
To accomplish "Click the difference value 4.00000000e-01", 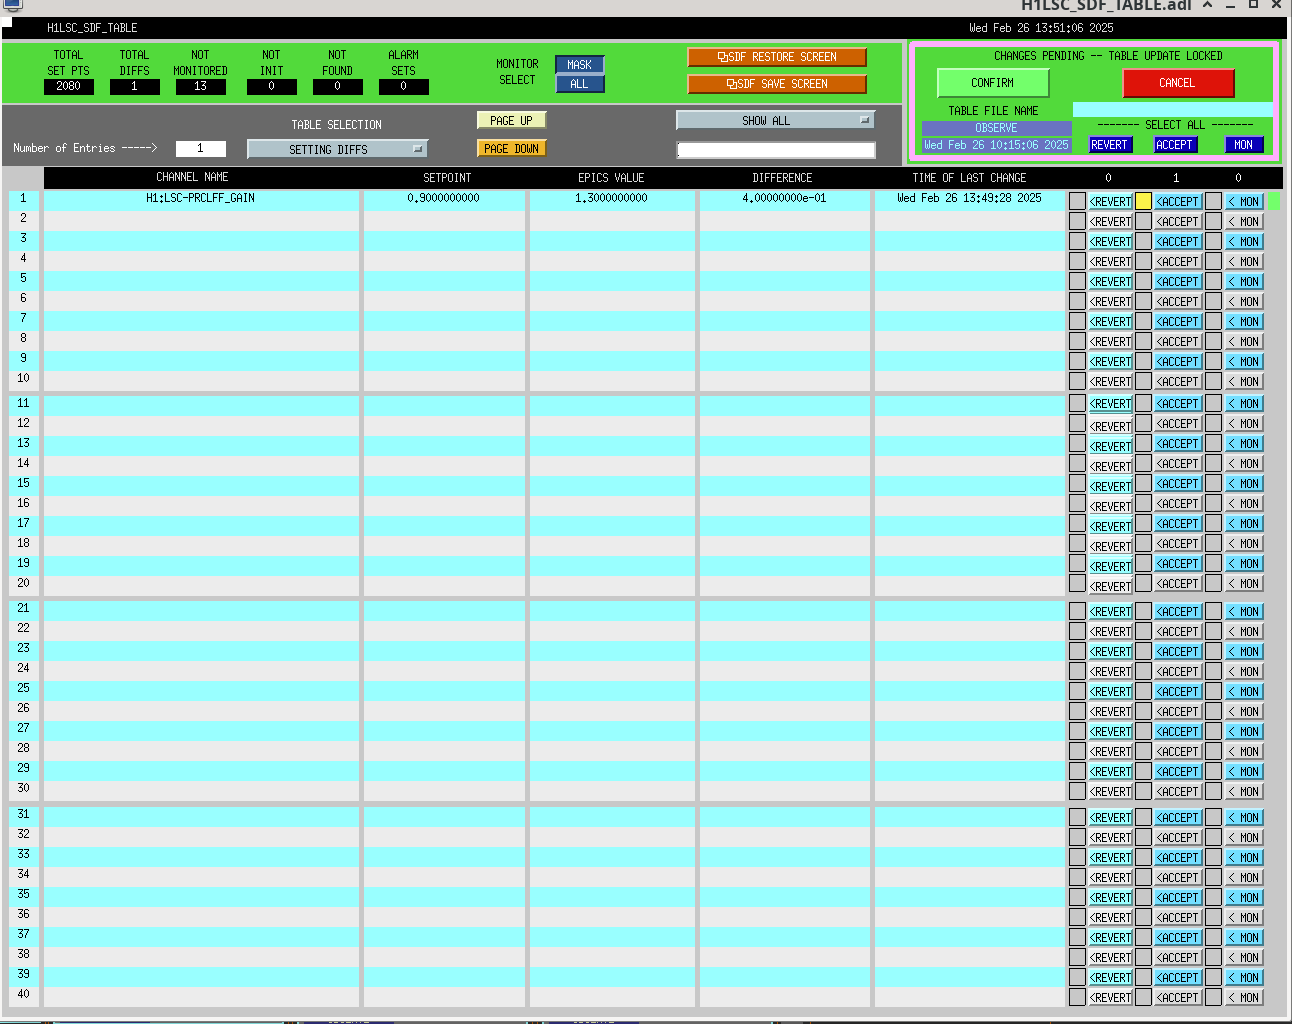I will pos(785,198).
